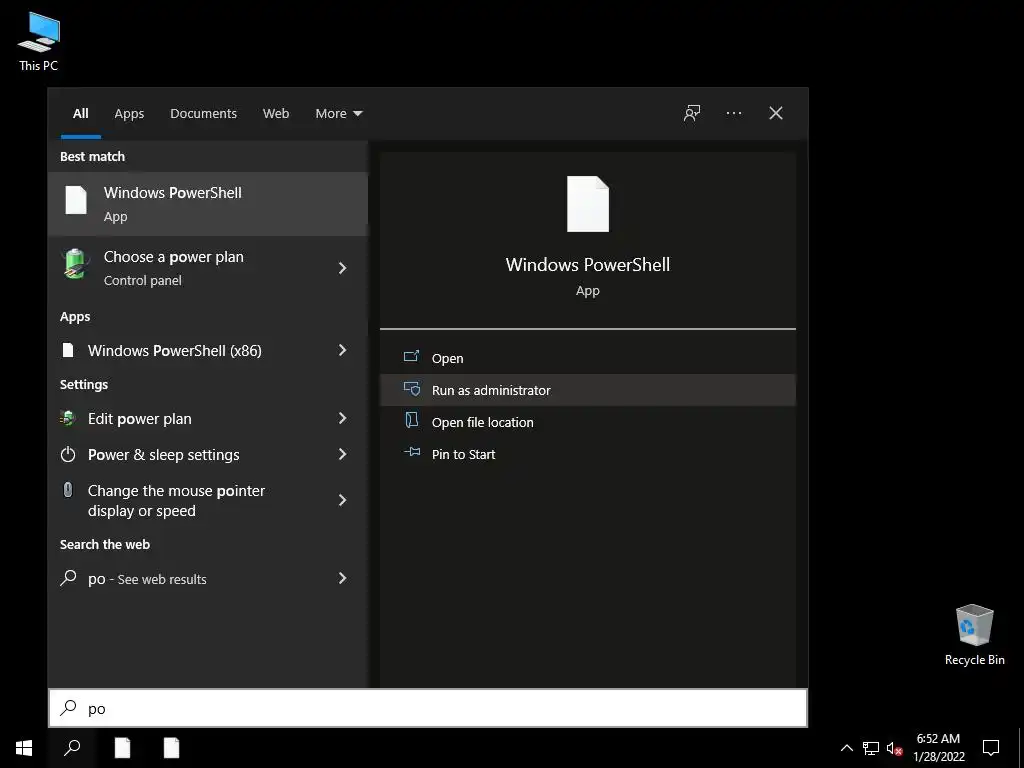Click Open in the PowerShell panel

(588, 358)
